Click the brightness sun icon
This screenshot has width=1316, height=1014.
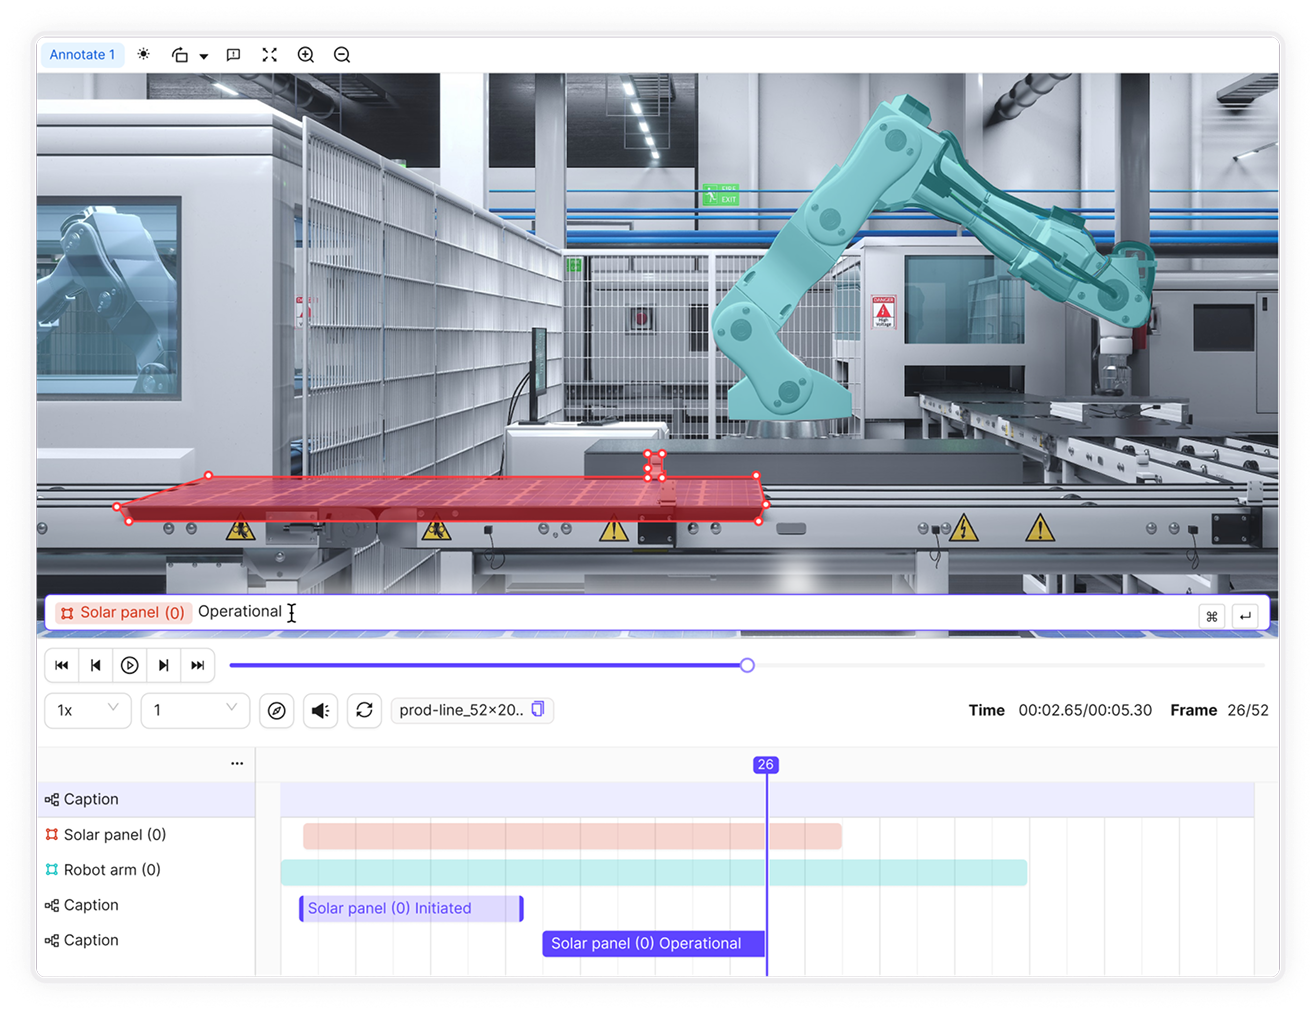[144, 55]
